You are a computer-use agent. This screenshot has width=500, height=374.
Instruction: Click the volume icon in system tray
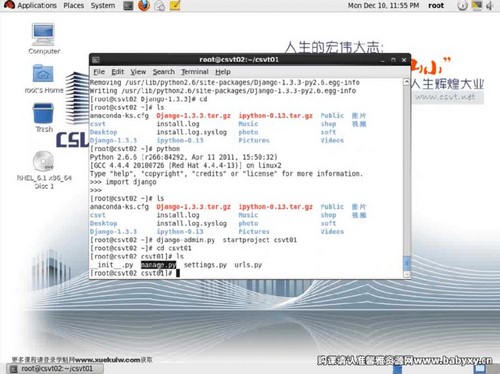pyautogui.click(x=490, y=6)
